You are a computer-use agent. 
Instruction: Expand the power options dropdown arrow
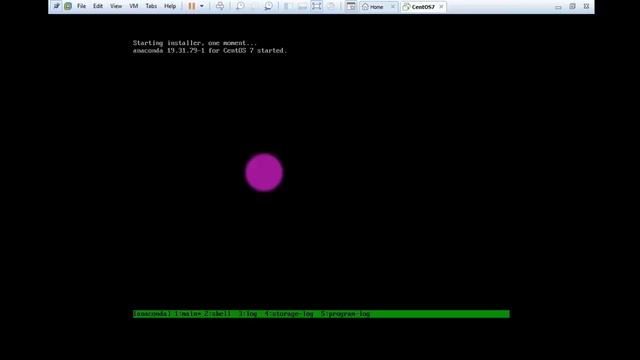tap(202, 6)
